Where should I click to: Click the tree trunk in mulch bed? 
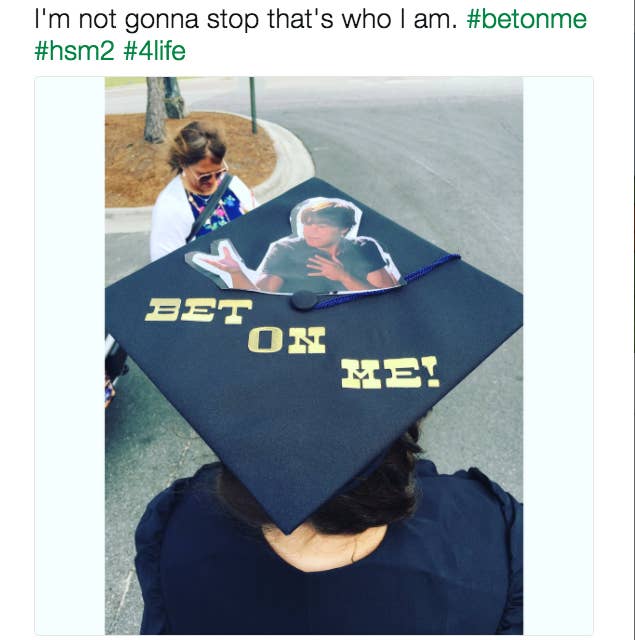[x=155, y=109]
